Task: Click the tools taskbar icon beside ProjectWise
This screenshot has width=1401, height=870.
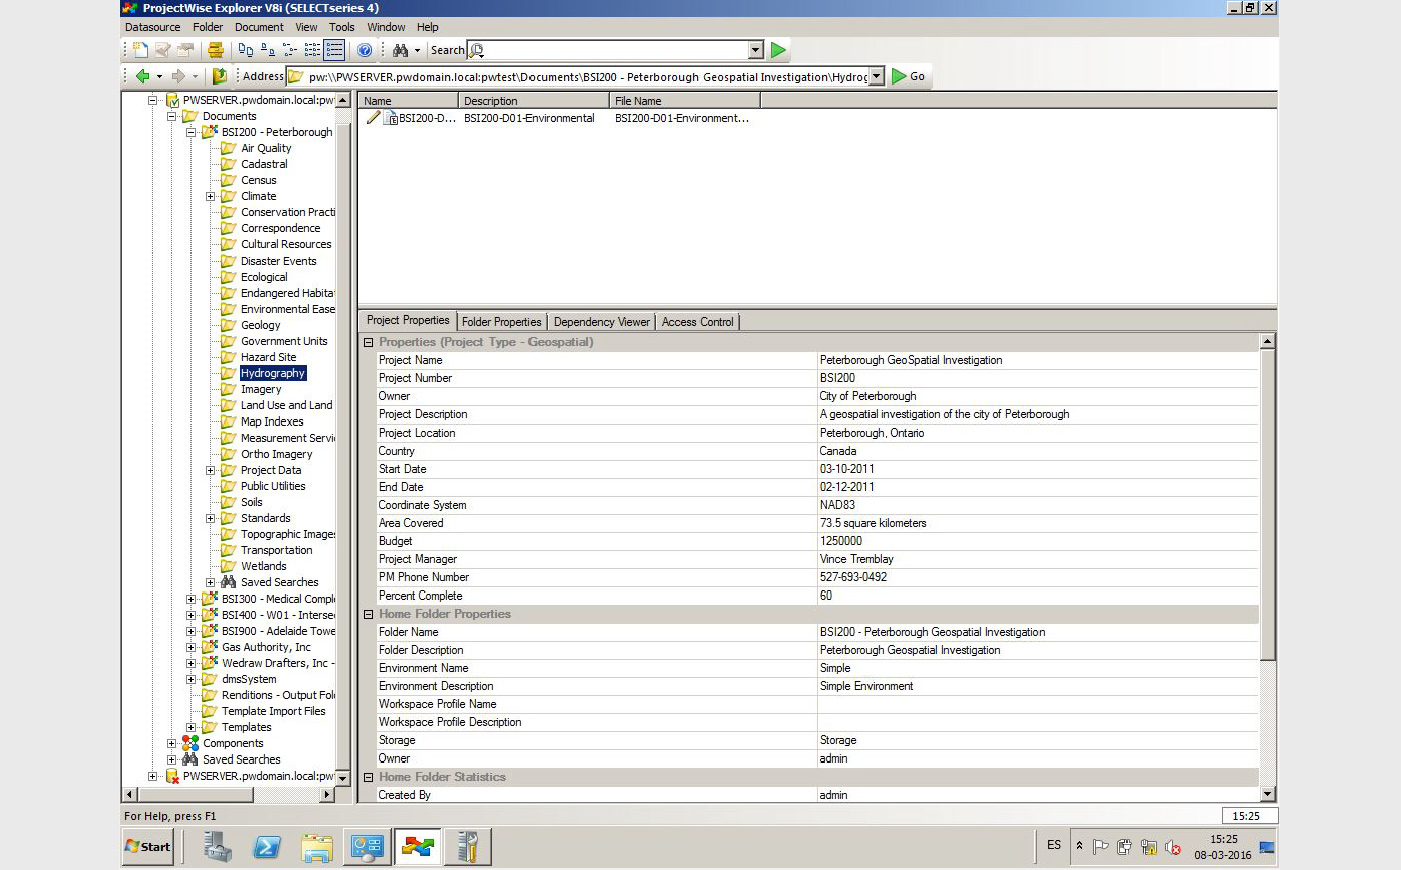Action: click(467, 847)
